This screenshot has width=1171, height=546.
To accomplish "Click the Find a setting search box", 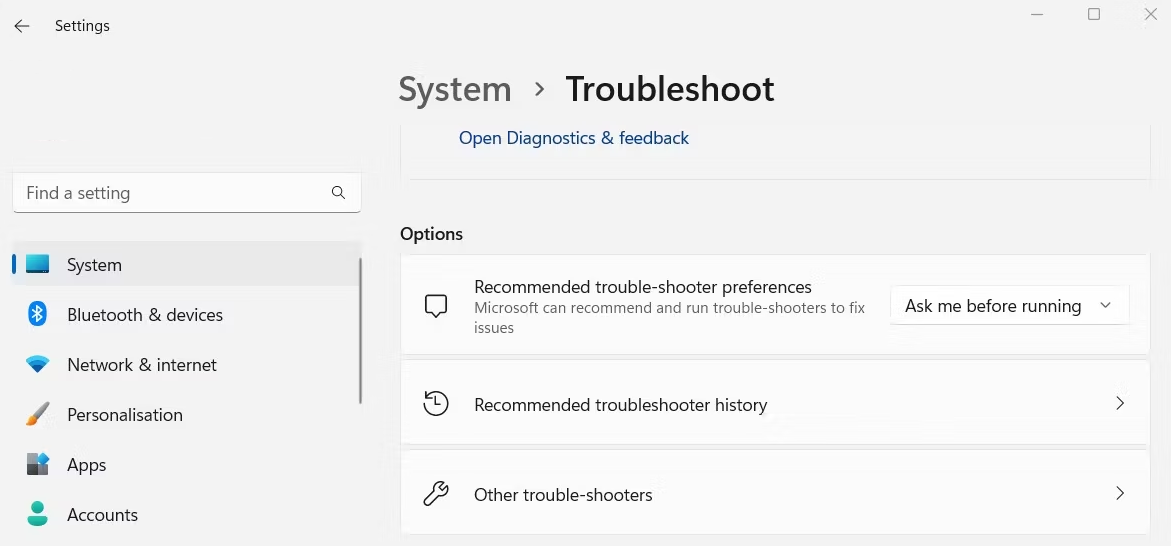I will point(175,193).
